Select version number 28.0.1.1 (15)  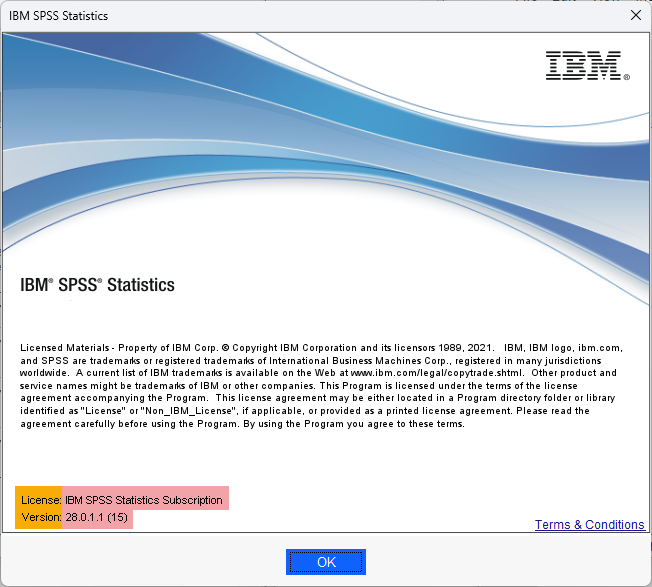tap(96, 517)
